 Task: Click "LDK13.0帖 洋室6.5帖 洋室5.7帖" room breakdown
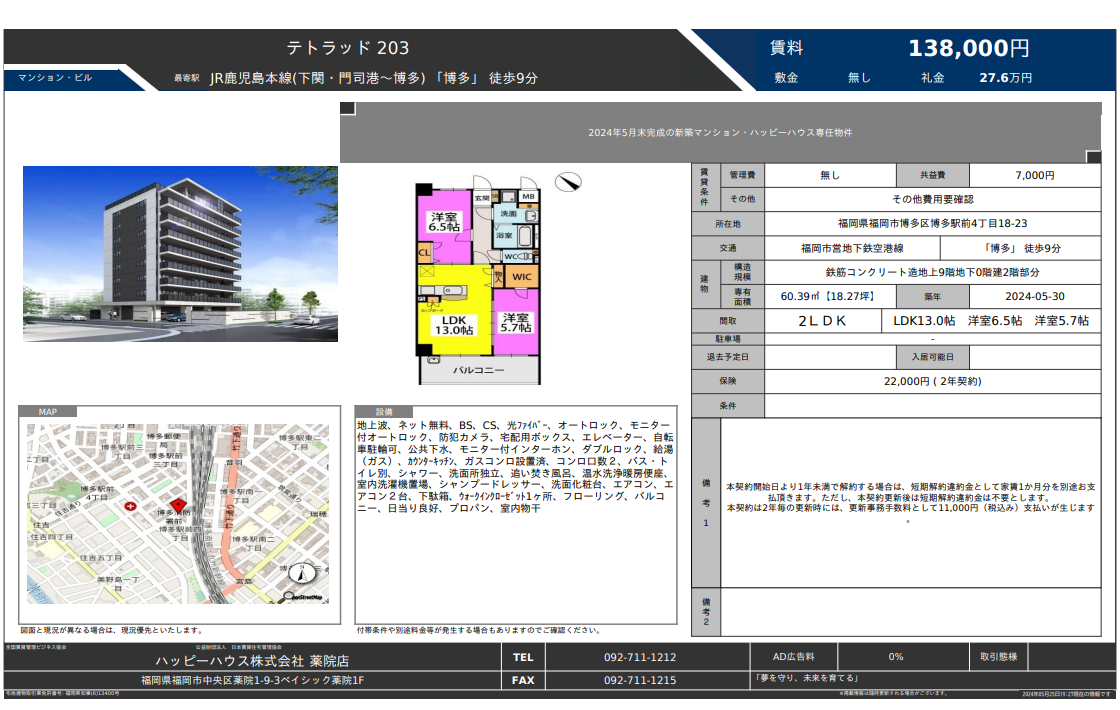[x=991, y=321]
